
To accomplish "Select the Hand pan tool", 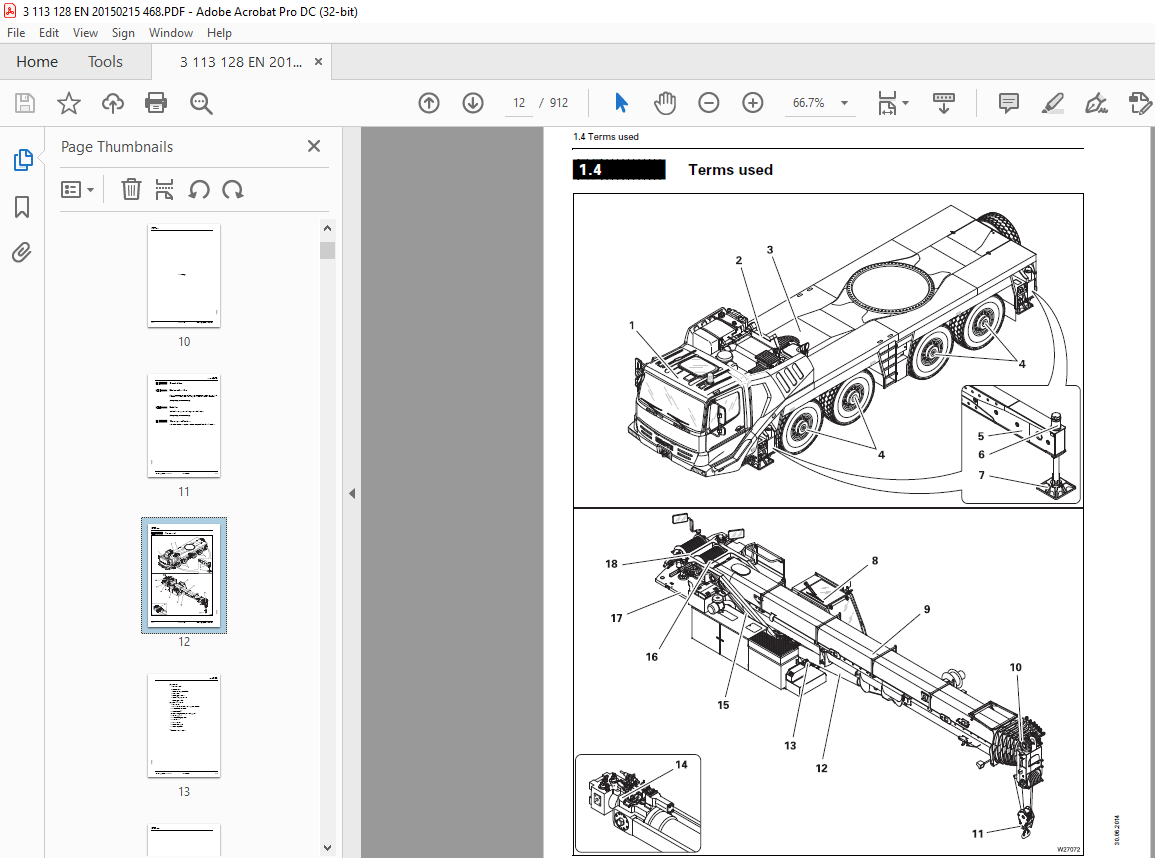I will pyautogui.click(x=664, y=103).
